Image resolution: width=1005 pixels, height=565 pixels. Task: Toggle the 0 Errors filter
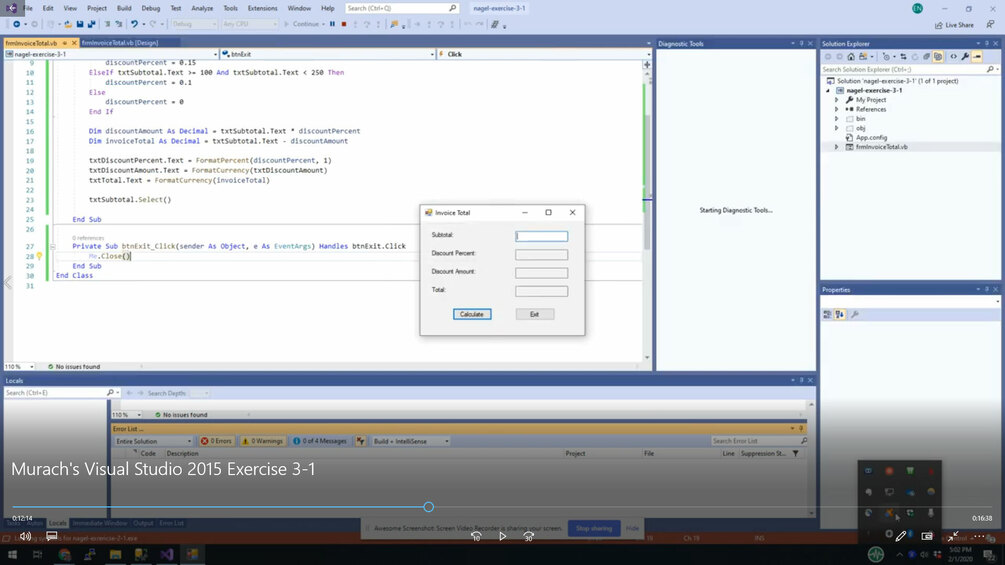coord(217,441)
